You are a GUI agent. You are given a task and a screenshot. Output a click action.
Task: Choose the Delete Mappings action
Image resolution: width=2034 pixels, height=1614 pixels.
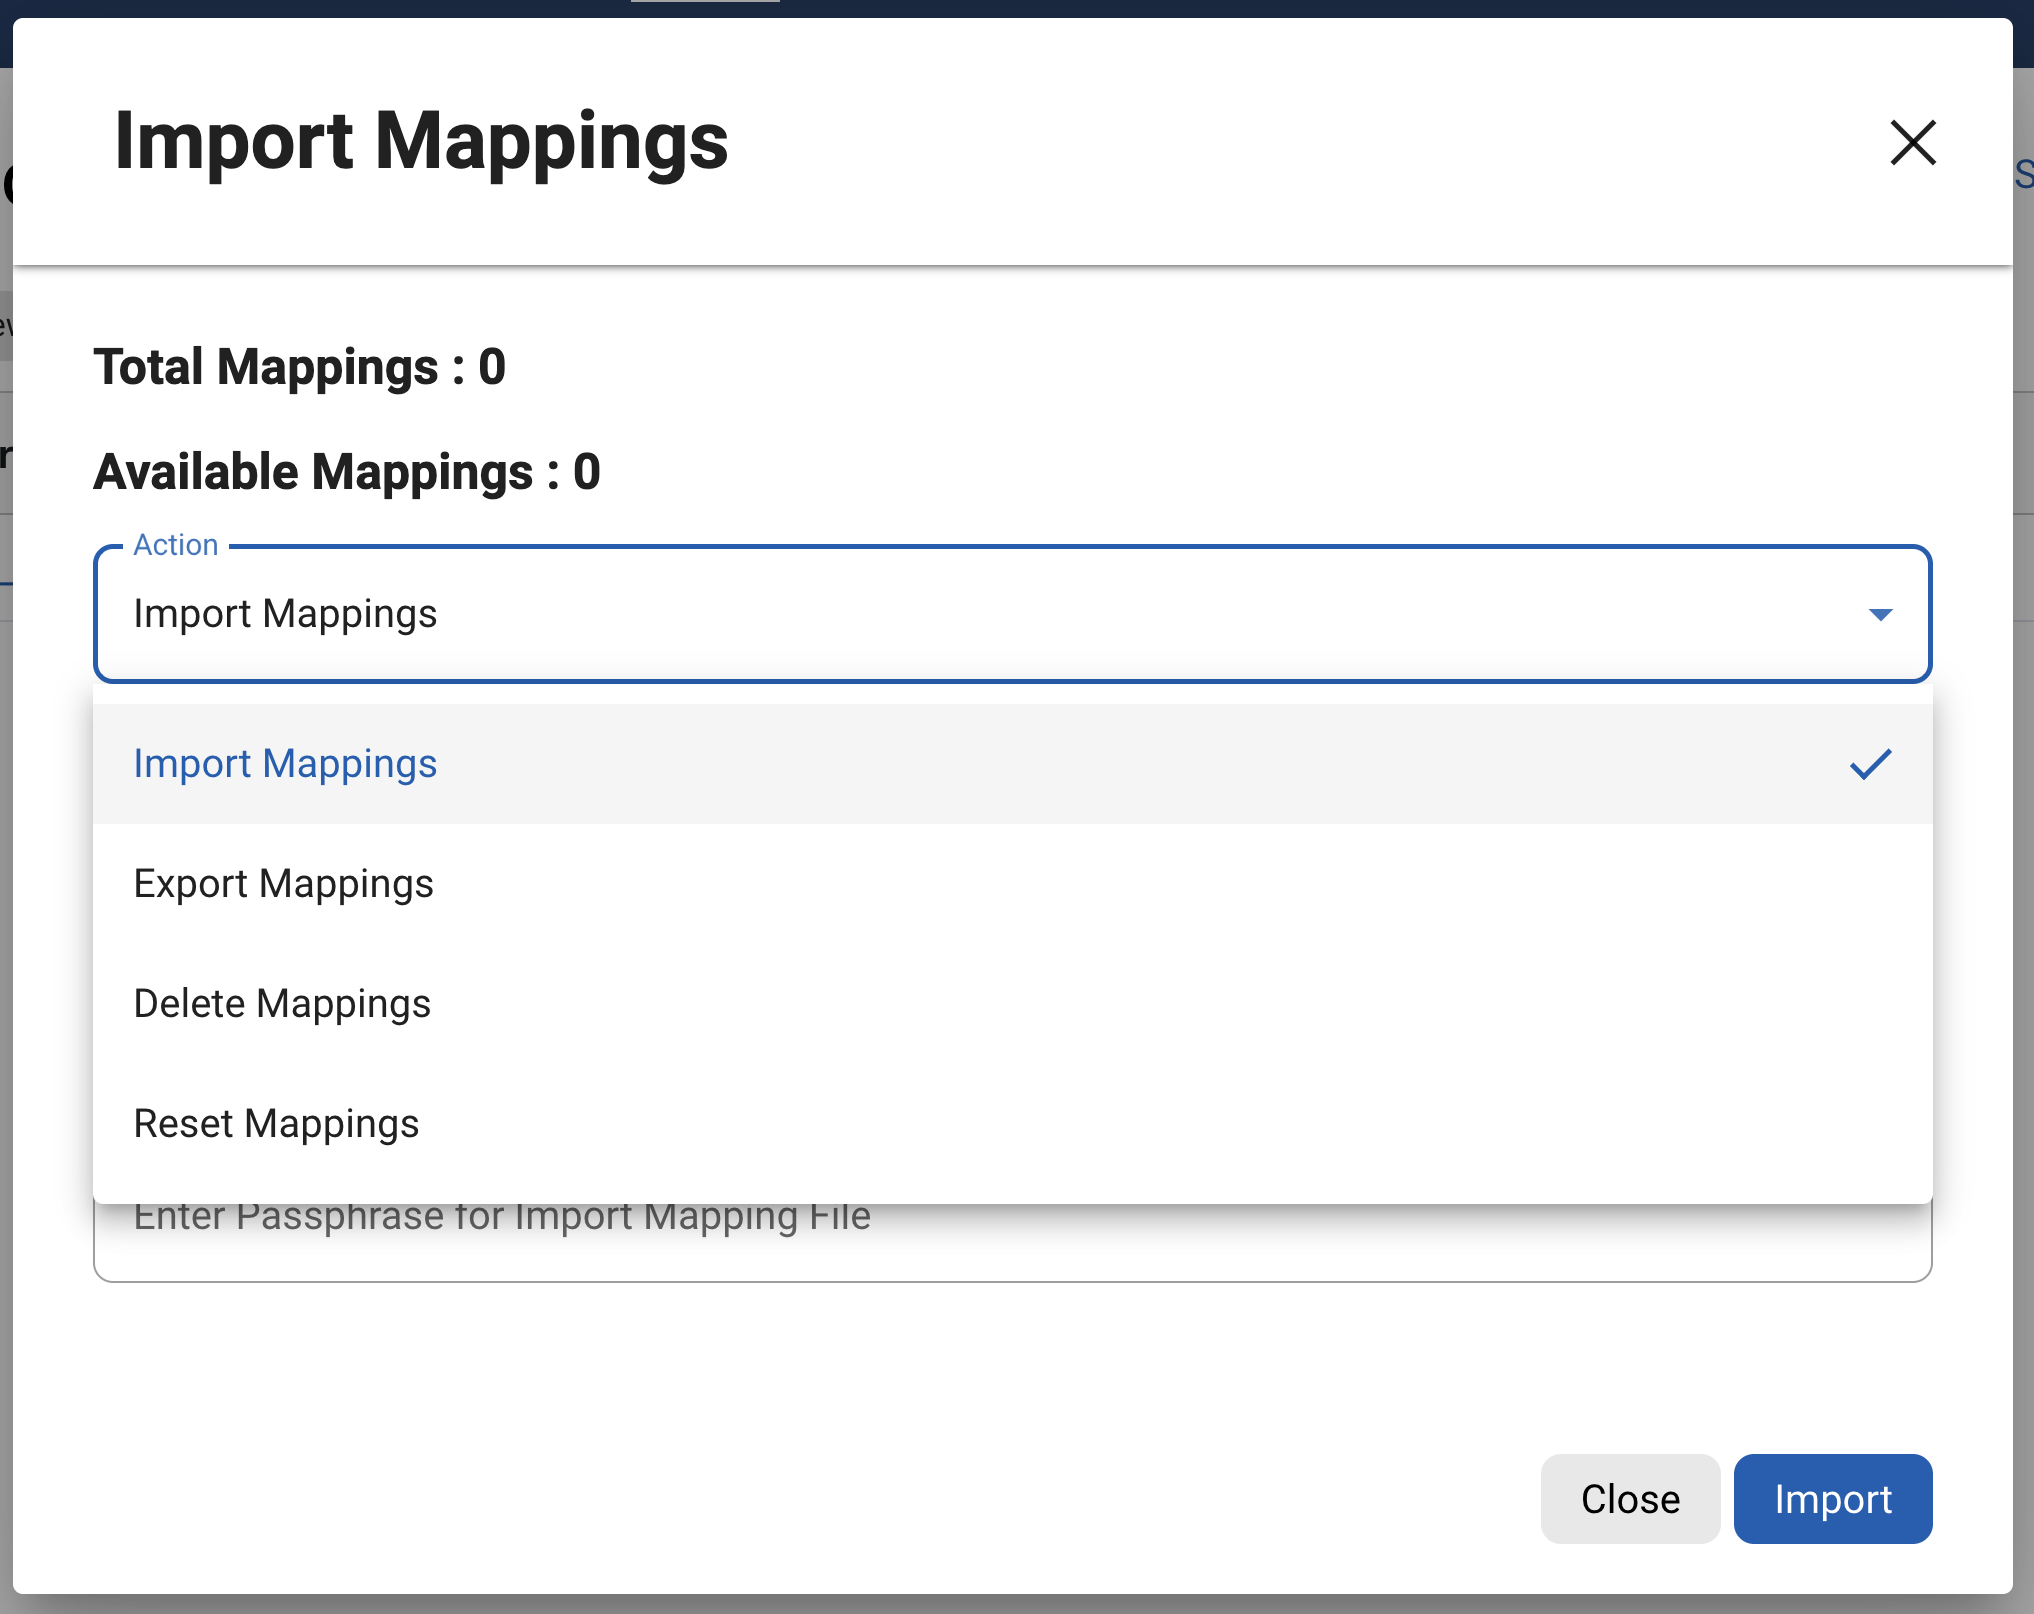pyautogui.click(x=281, y=1003)
